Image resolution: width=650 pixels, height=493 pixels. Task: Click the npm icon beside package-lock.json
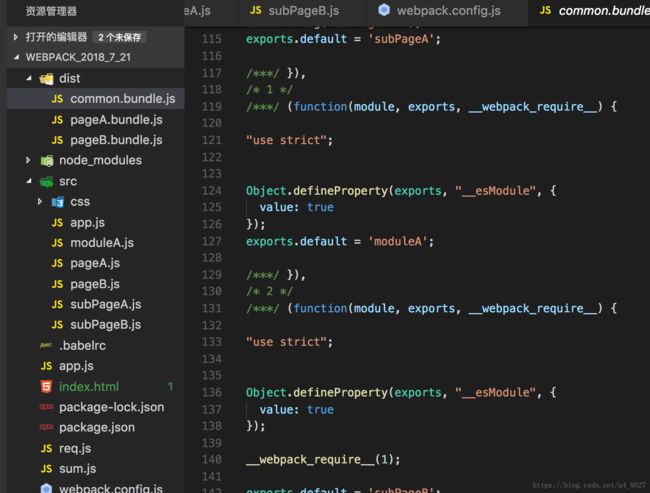click(x=46, y=407)
